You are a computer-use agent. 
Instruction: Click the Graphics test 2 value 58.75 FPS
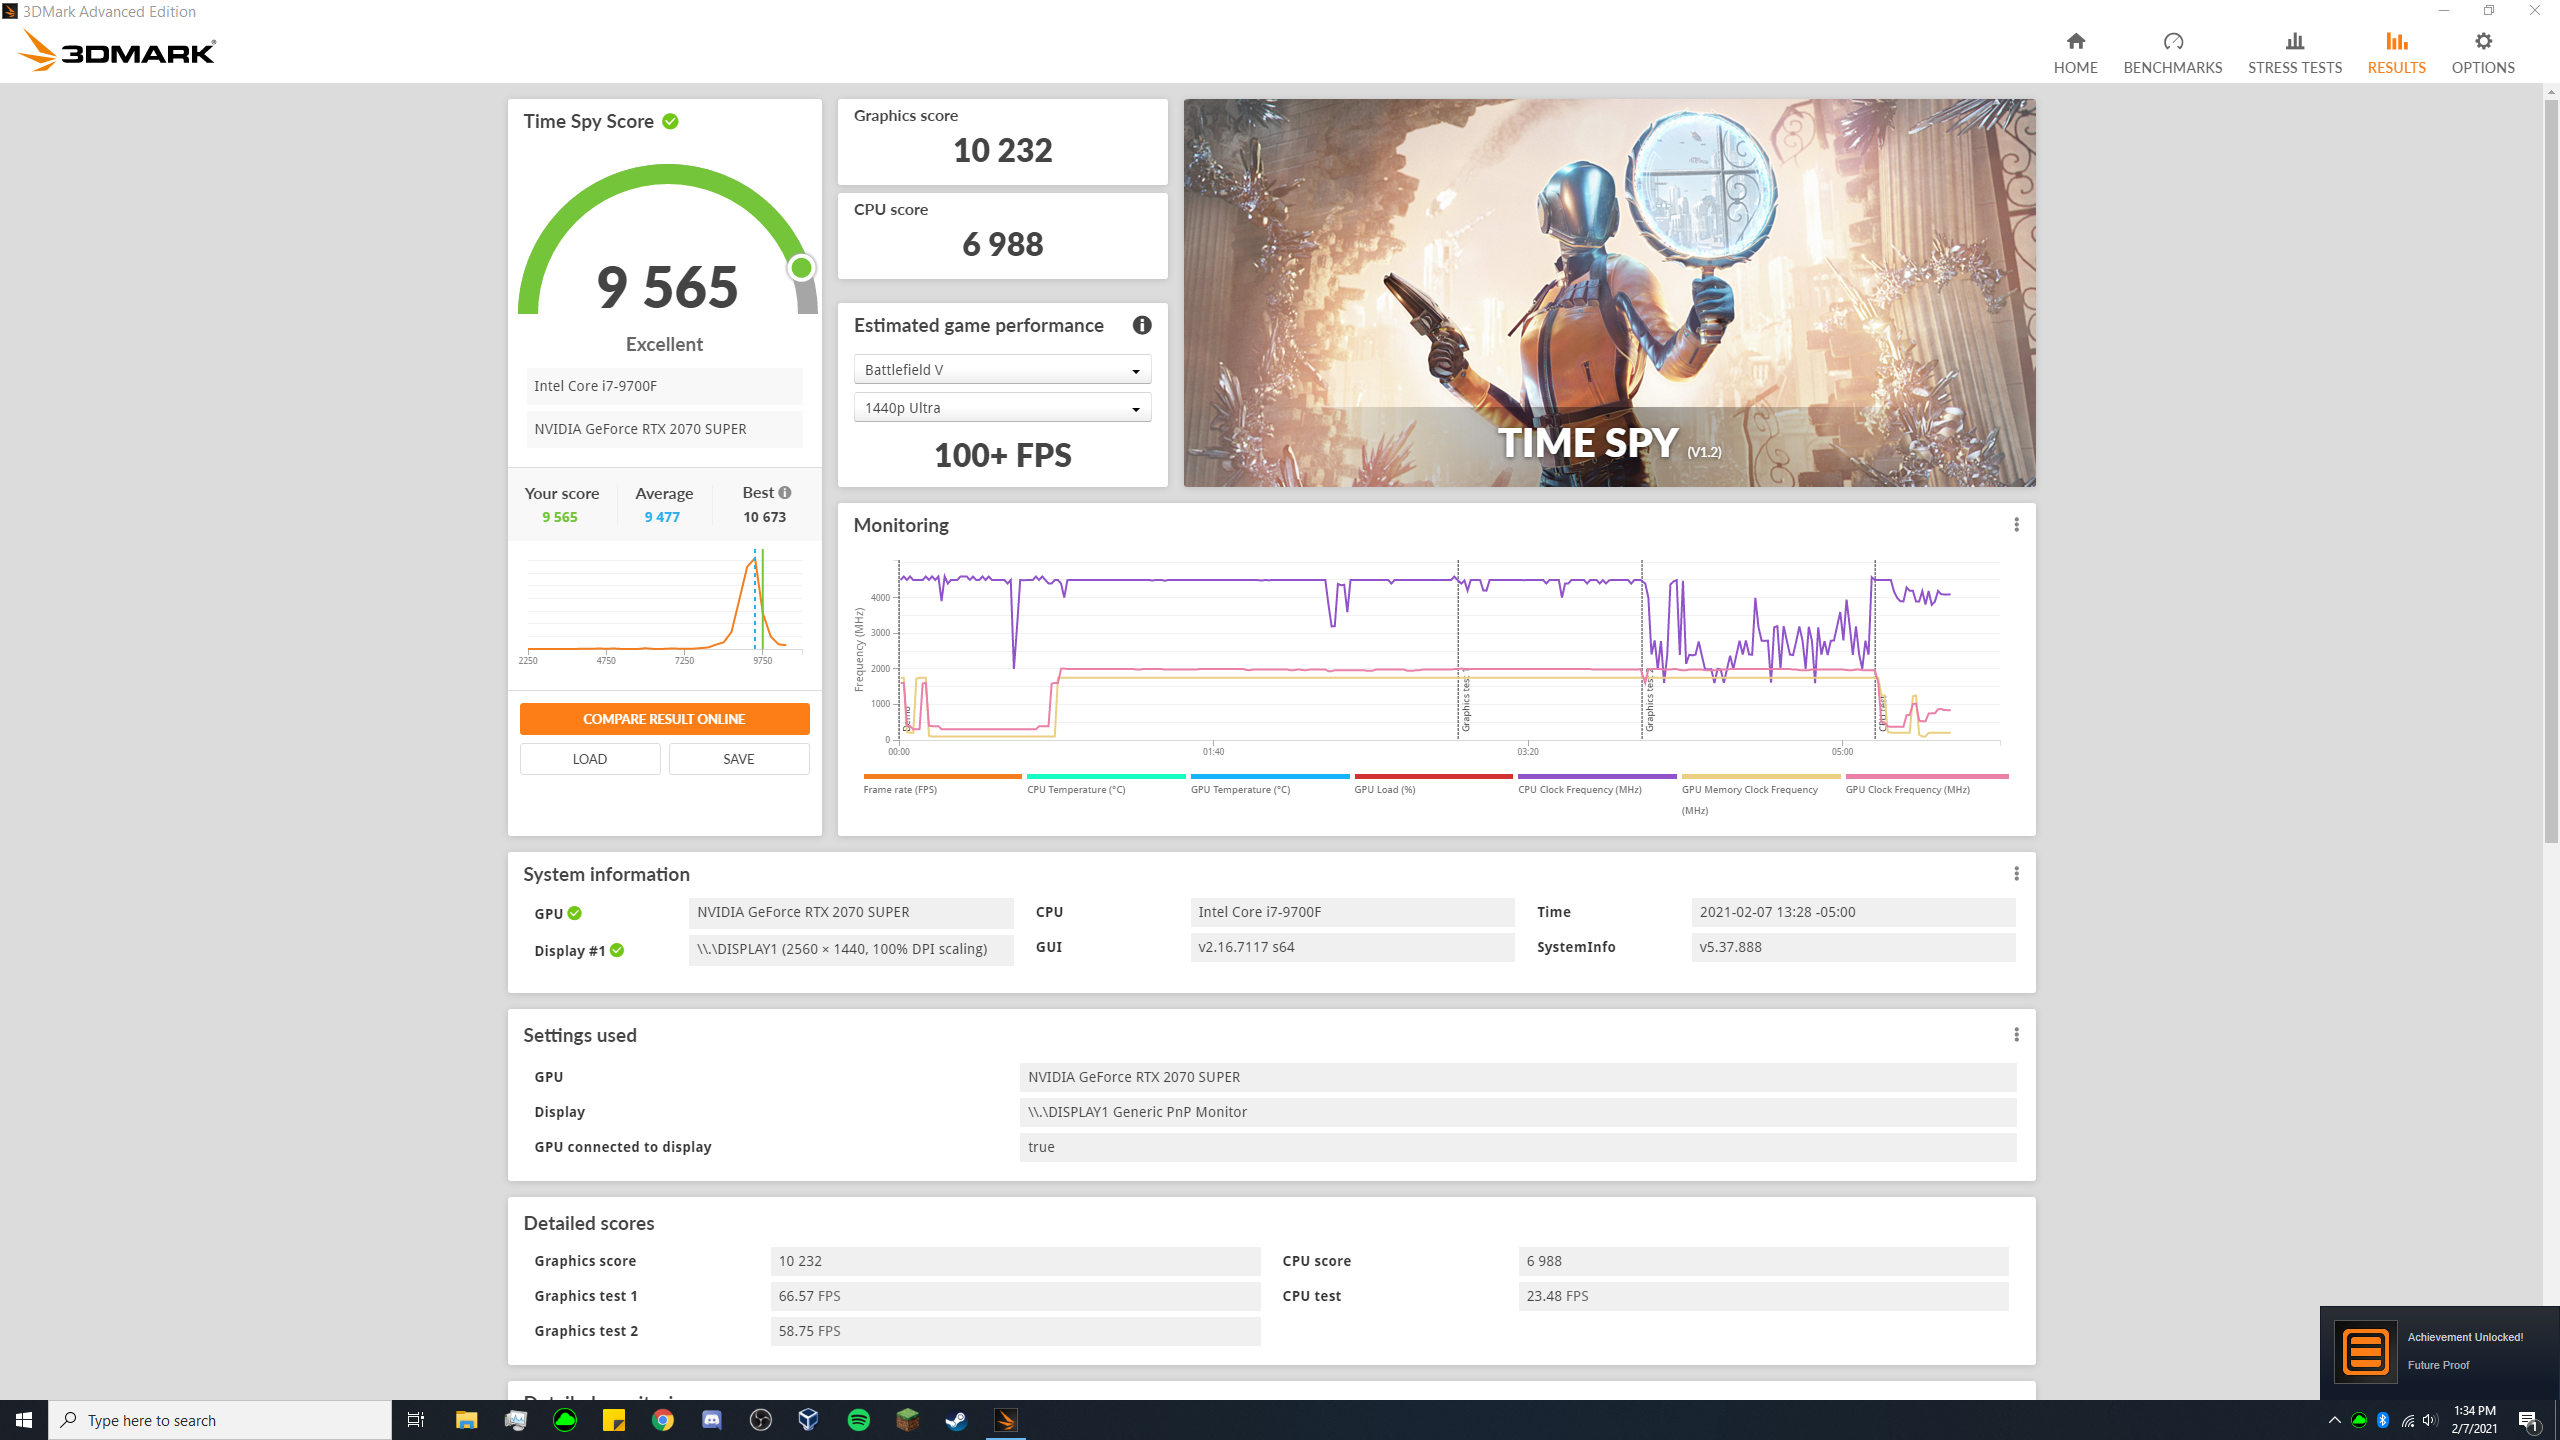pyautogui.click(x=1015, y=1331)
